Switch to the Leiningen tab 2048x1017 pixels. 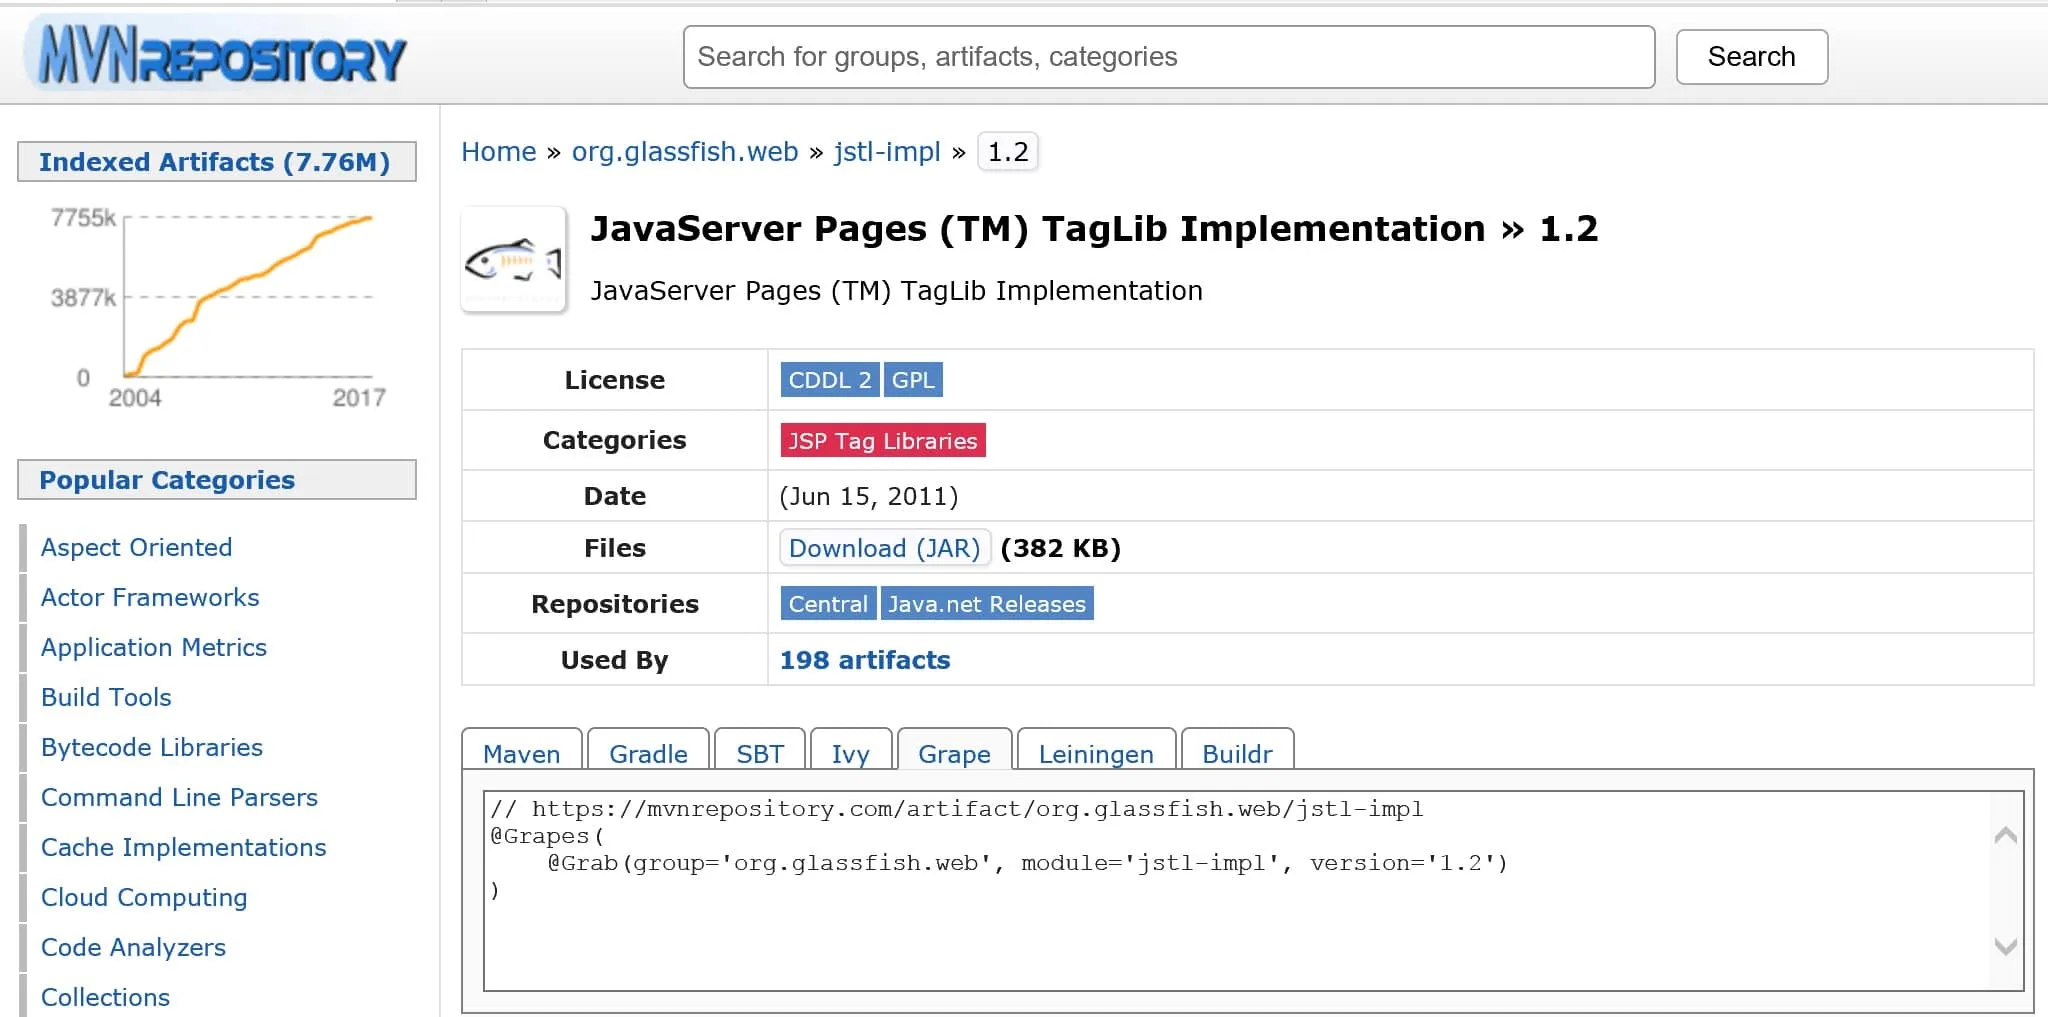[1096, 752]
